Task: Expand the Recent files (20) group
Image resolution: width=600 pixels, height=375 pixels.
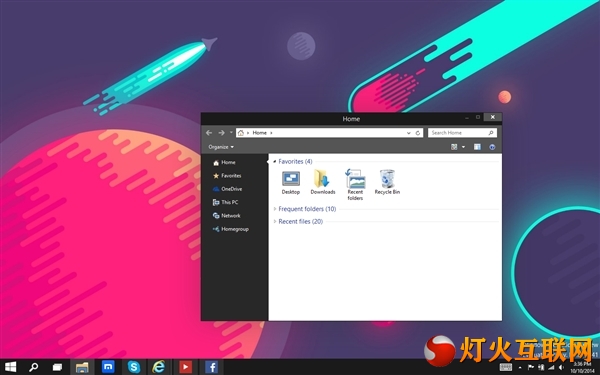Action: point(301,222)
